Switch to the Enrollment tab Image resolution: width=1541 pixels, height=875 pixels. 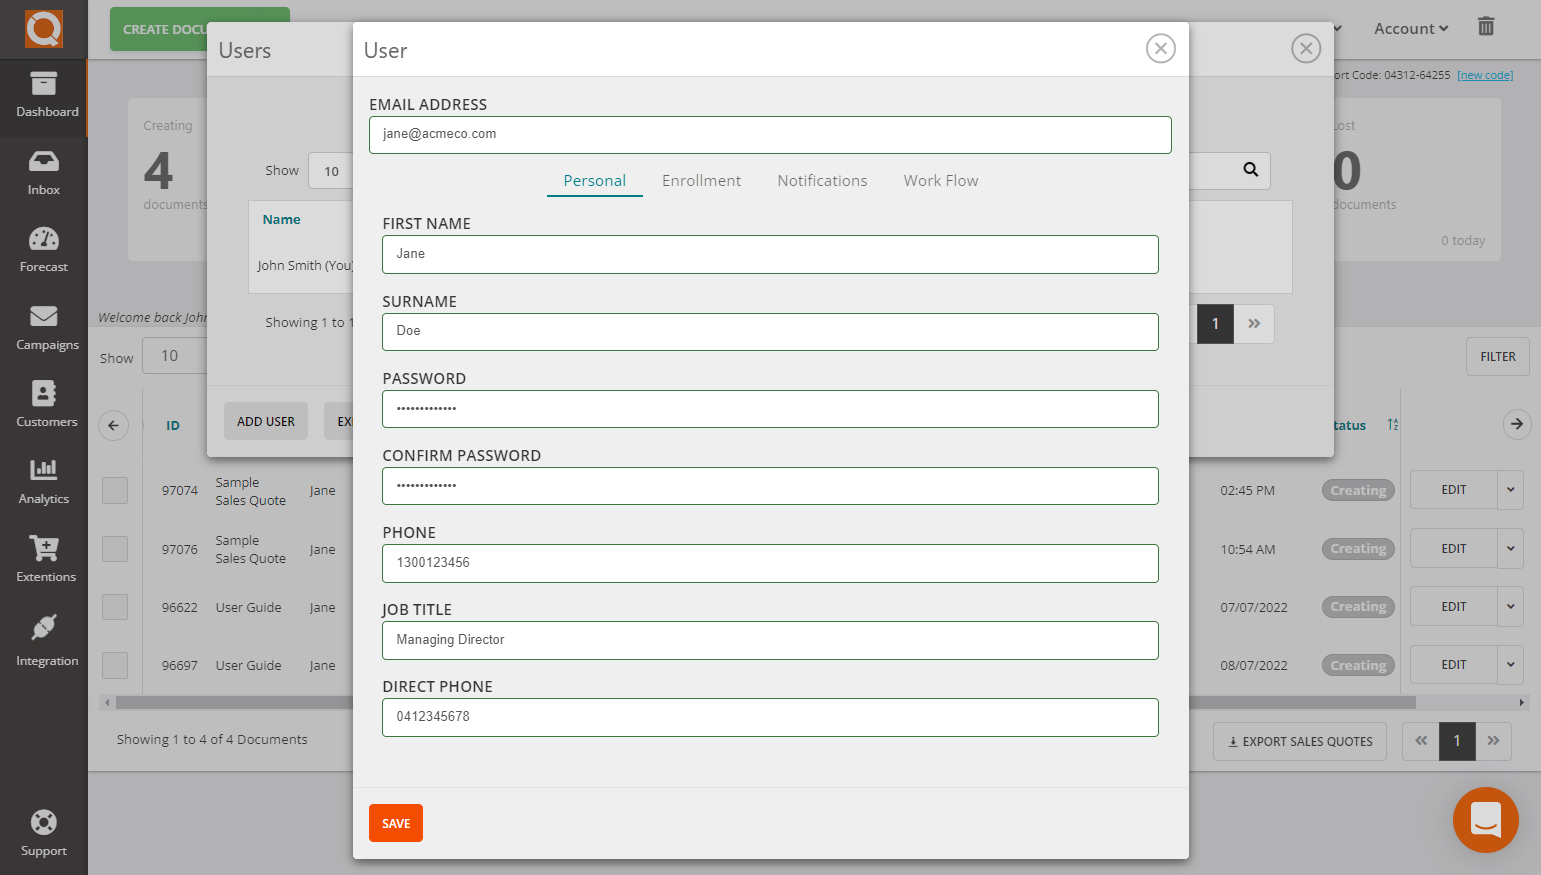click(x=701, y=180)
